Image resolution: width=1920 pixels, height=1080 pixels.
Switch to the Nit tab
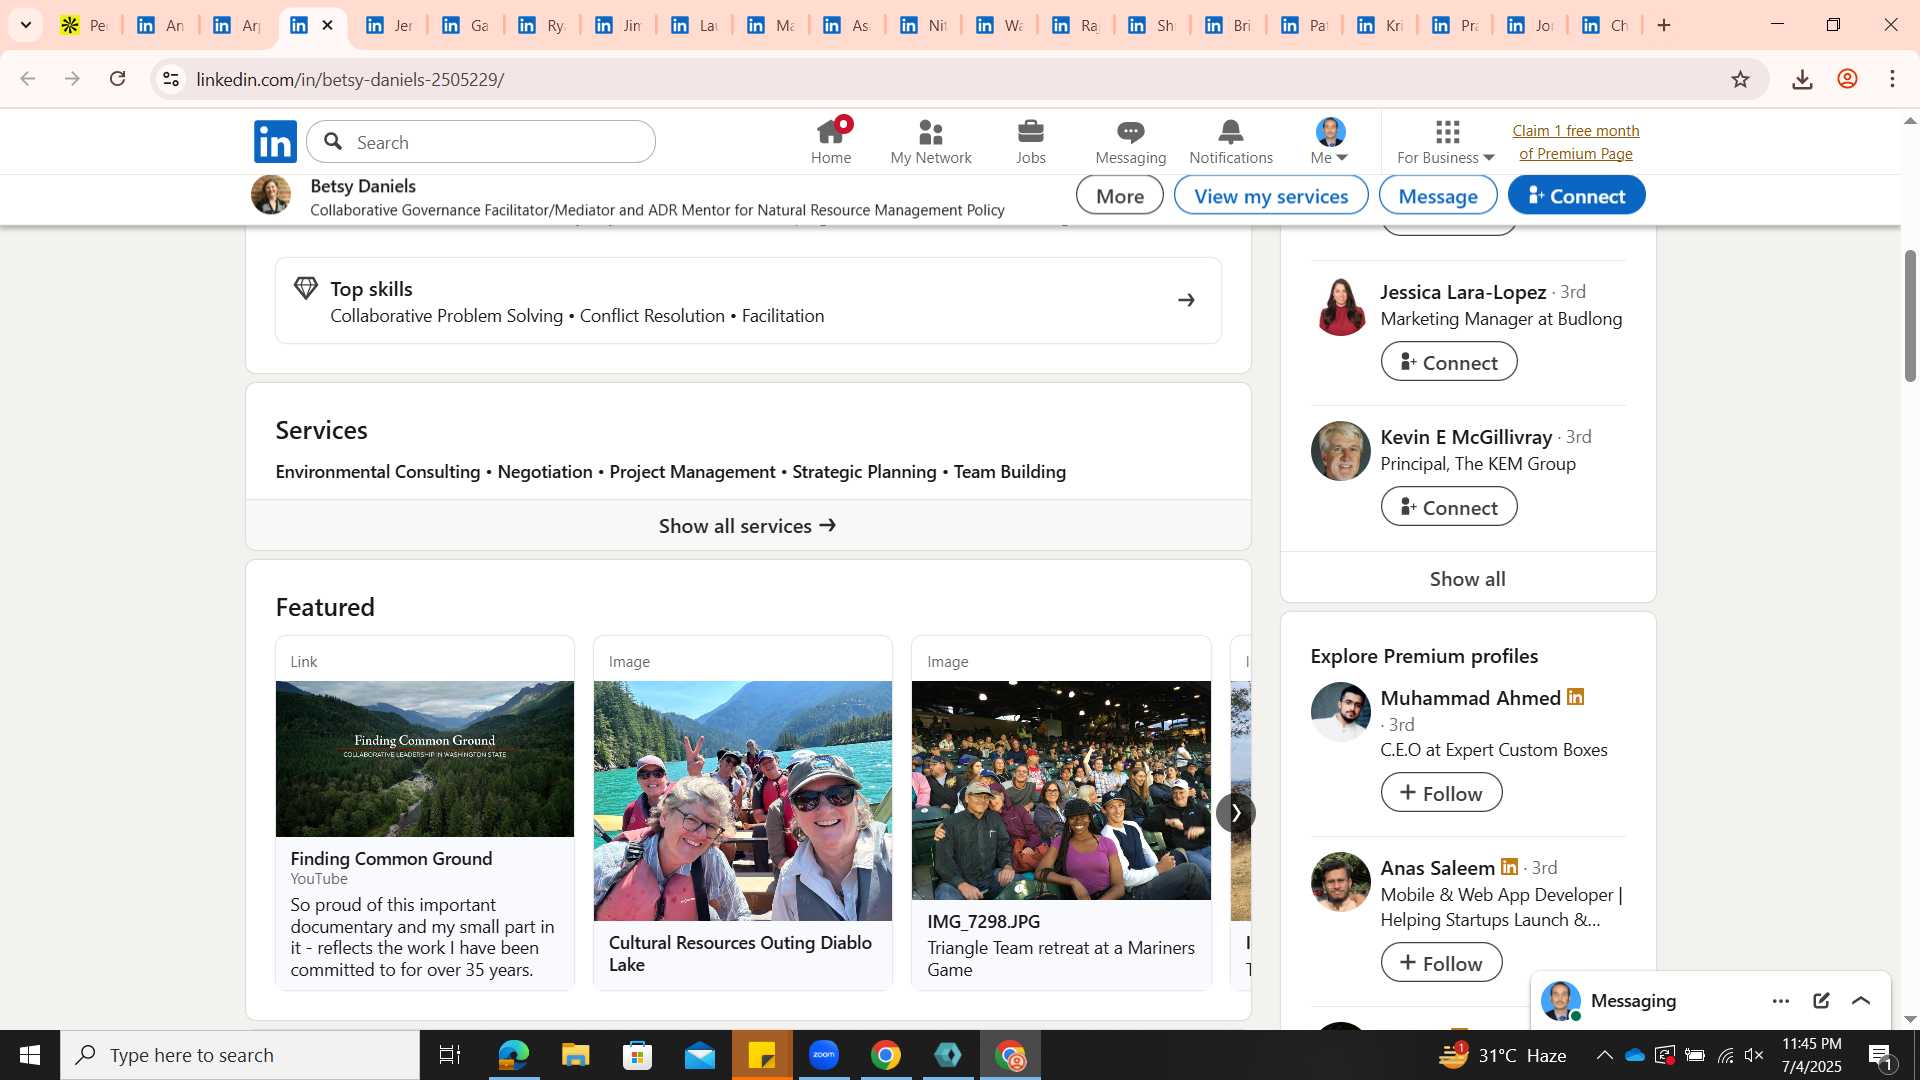(921, 25)
